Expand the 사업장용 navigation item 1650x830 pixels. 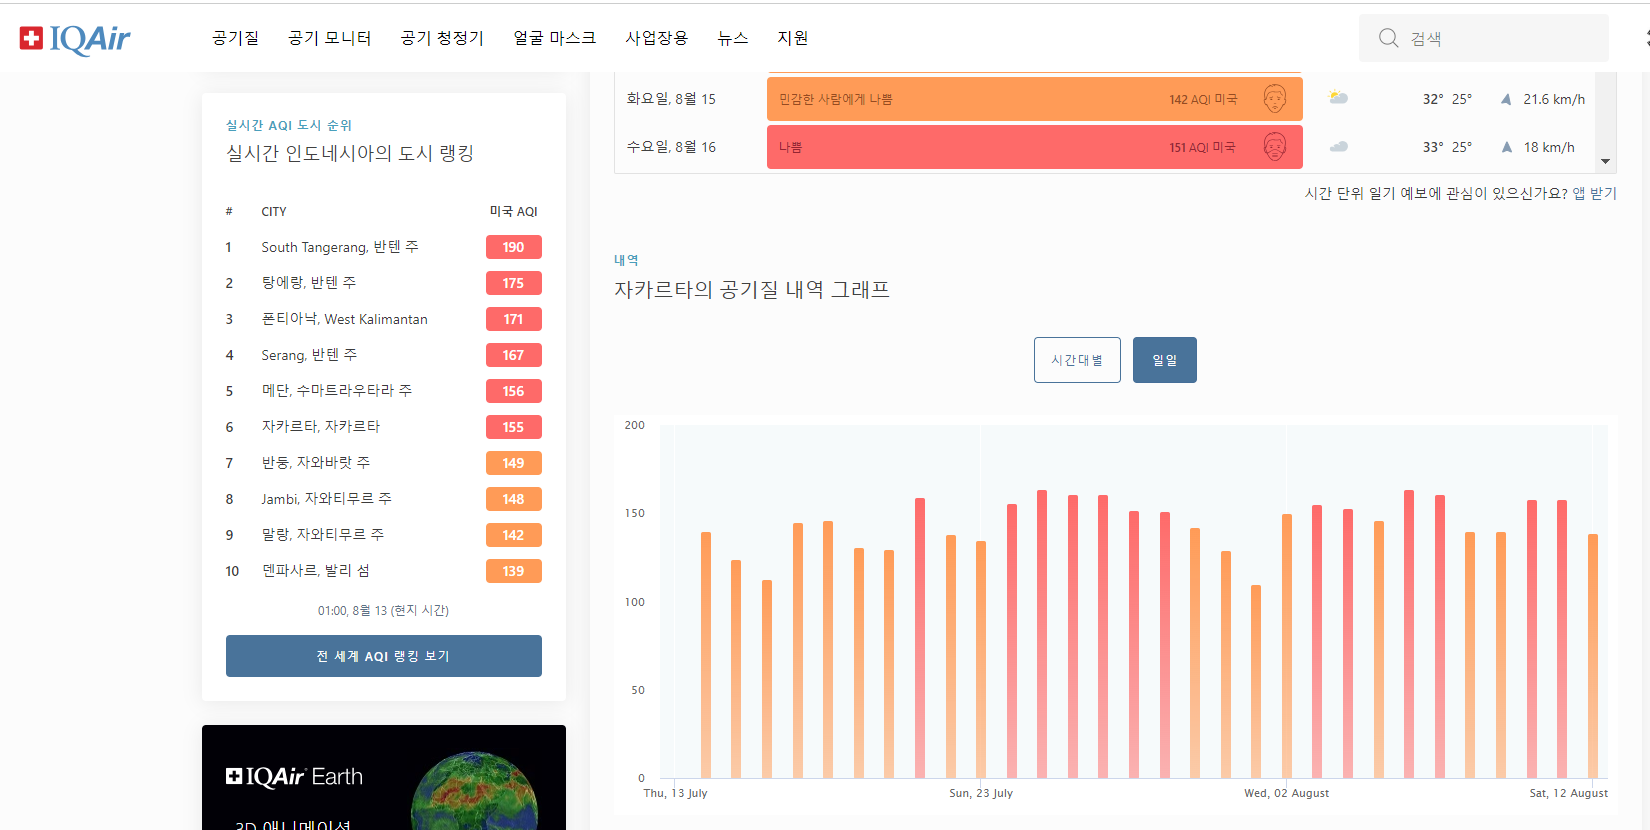tap(656, 38)
